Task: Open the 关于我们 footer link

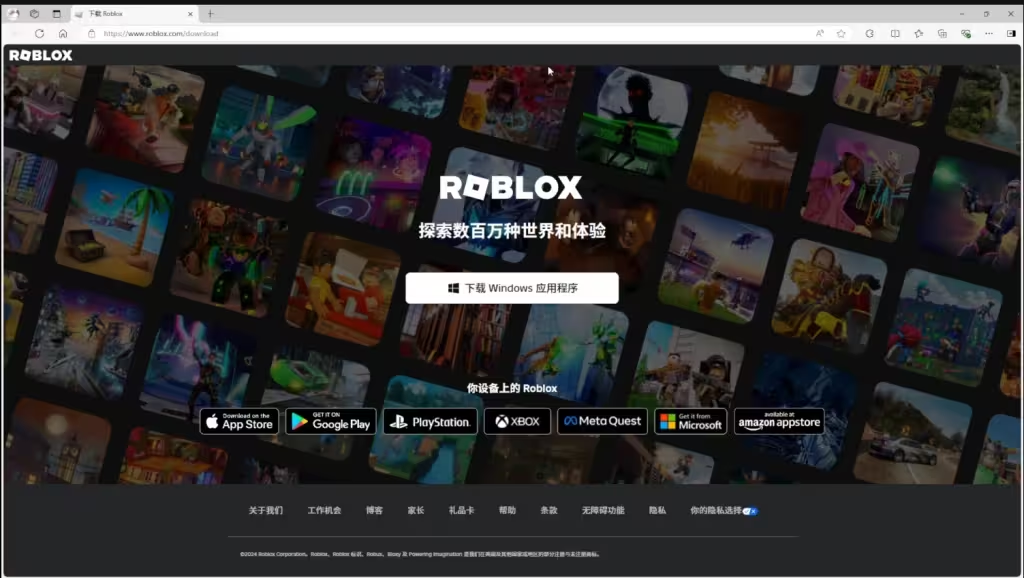Action: coord(266,510)
